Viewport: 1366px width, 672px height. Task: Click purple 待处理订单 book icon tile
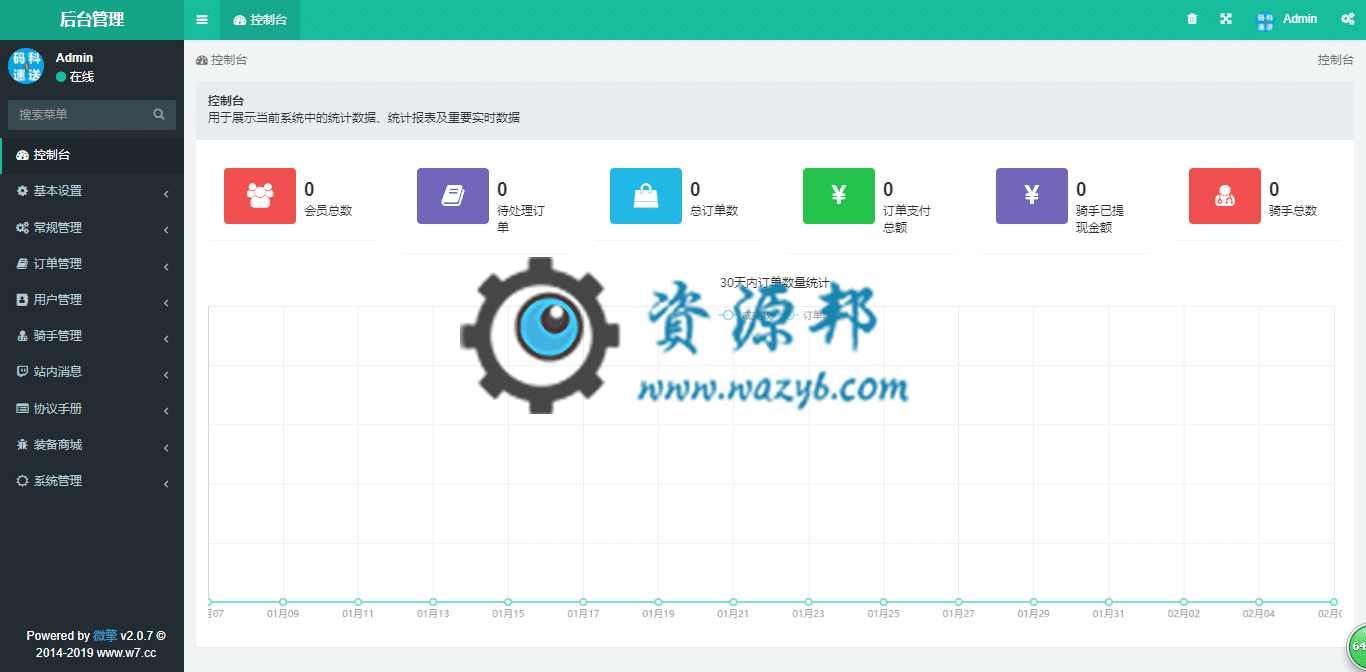tap(453, 196)
